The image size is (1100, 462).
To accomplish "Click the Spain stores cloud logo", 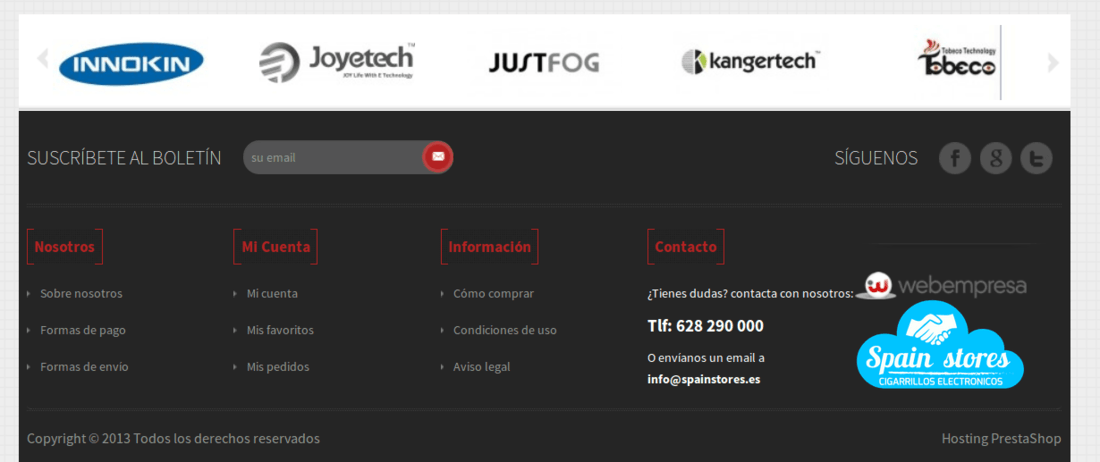I will 940,345.
